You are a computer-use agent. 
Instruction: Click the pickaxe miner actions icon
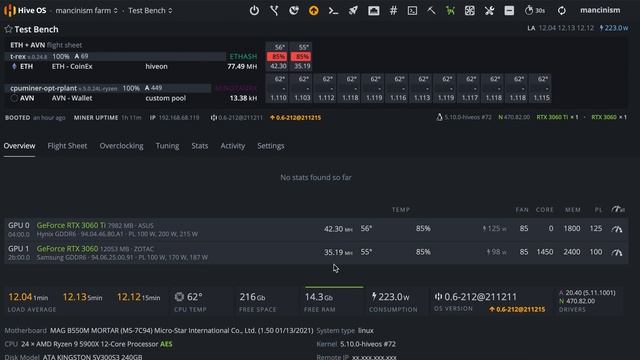click(x=431, y=11)
